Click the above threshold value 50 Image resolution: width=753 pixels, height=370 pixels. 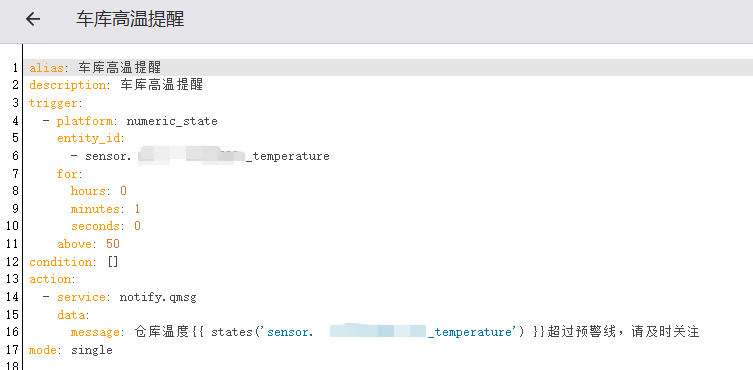(x=113, y=244)
